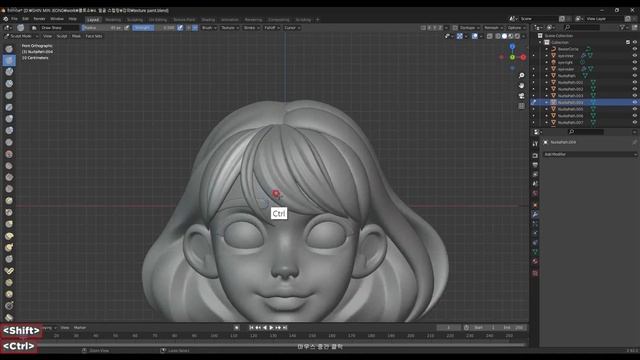Click the pan view hand gizmo

pyautogui.click(x=521, y=86)
